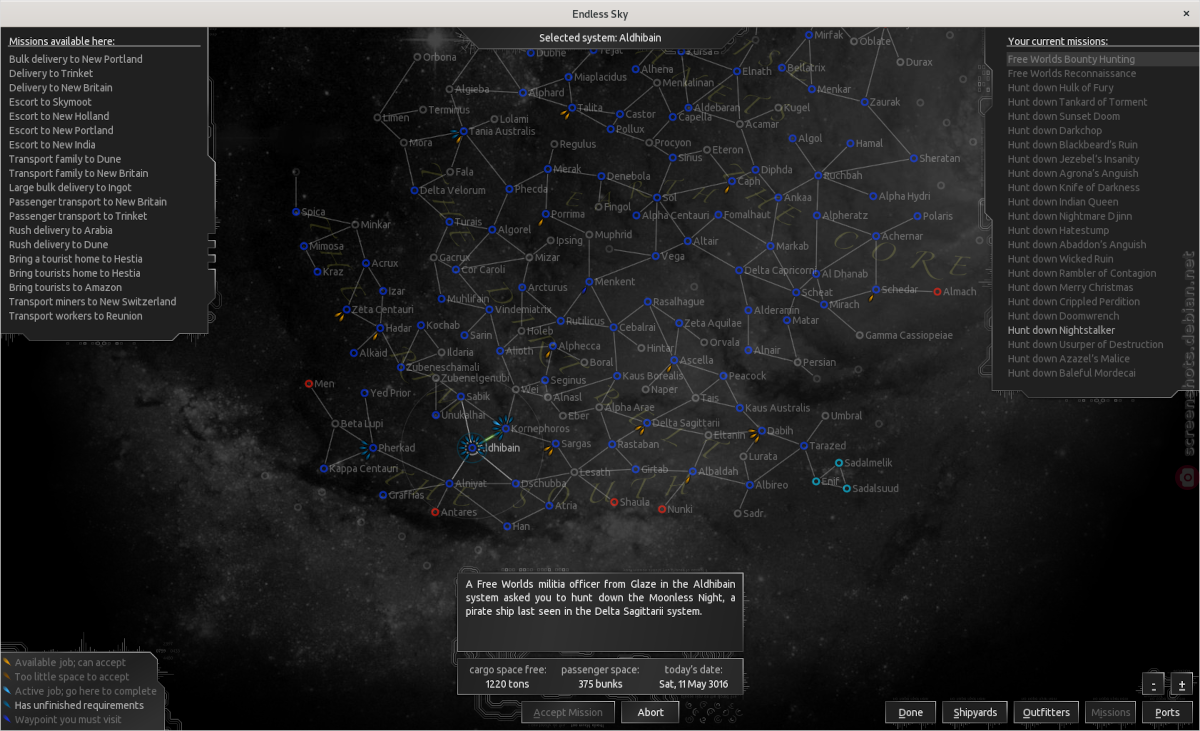Viewport: 1200px width, 731px height.
Task: Click the Achernar system node
Action: click(x=876, y=236)
